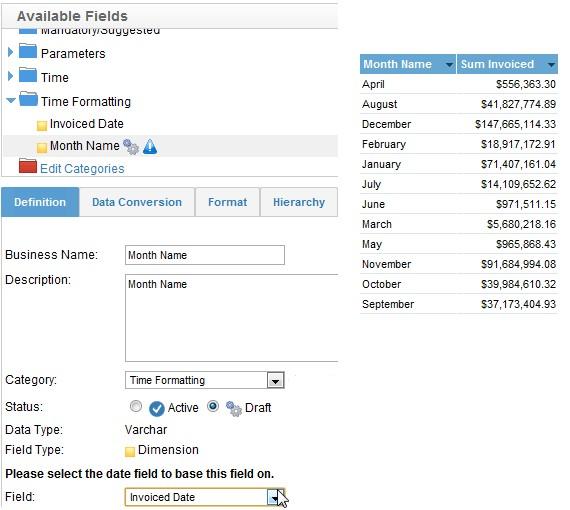Image resolution: width=570 pixels, height=510 pixels.
Task: Select the Active status radio button
Action: coord(136,406)
